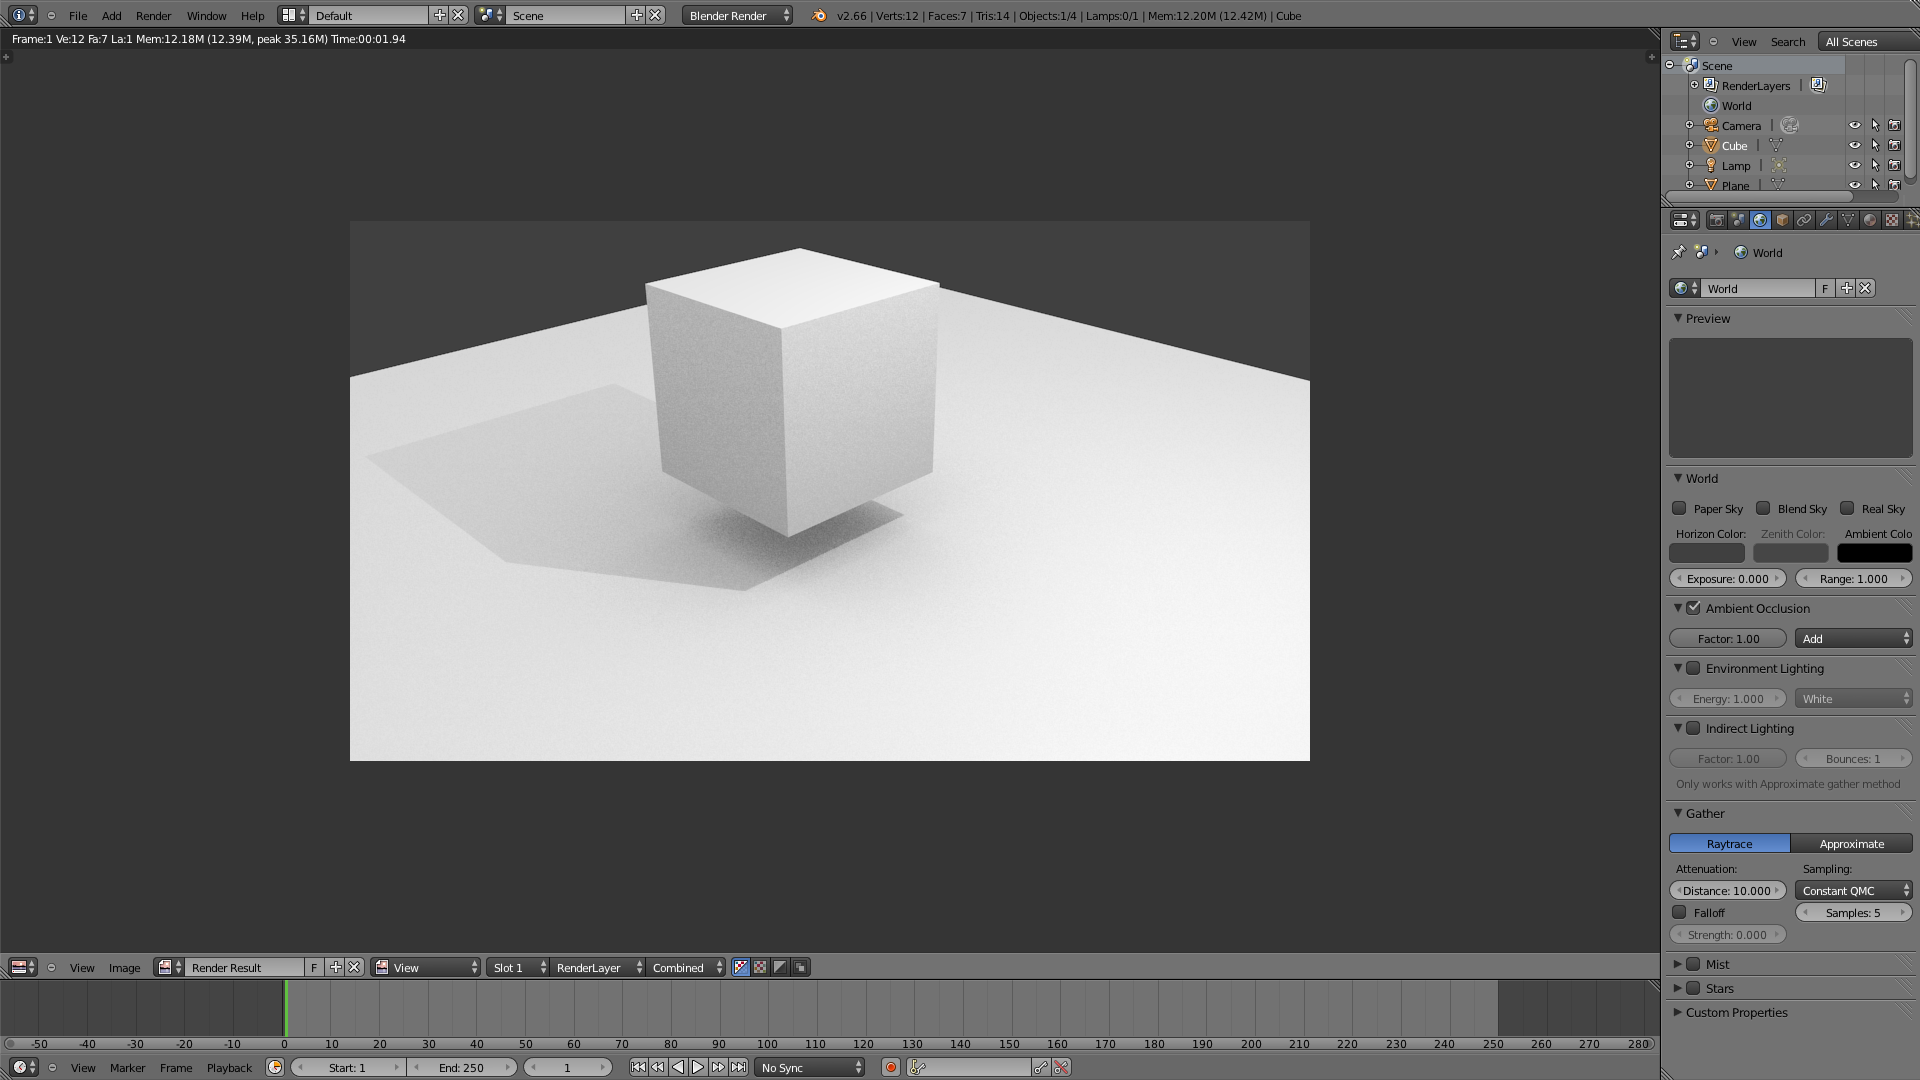This screenshot has width=1920, height=1080.
Task: Disable the Ambient Occlusion checkbox
Action: pyautogui.click(x=1694, y=608)
